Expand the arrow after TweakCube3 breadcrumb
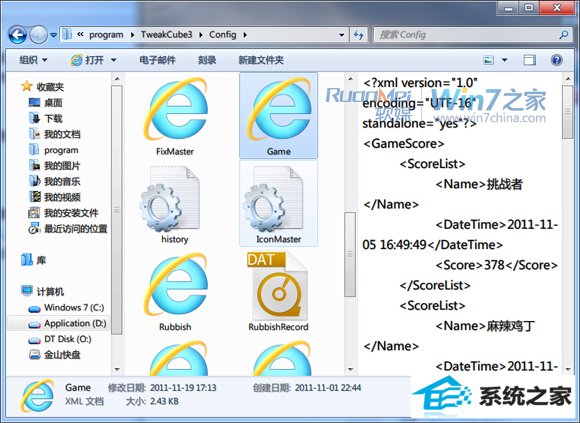 point(201,35)
